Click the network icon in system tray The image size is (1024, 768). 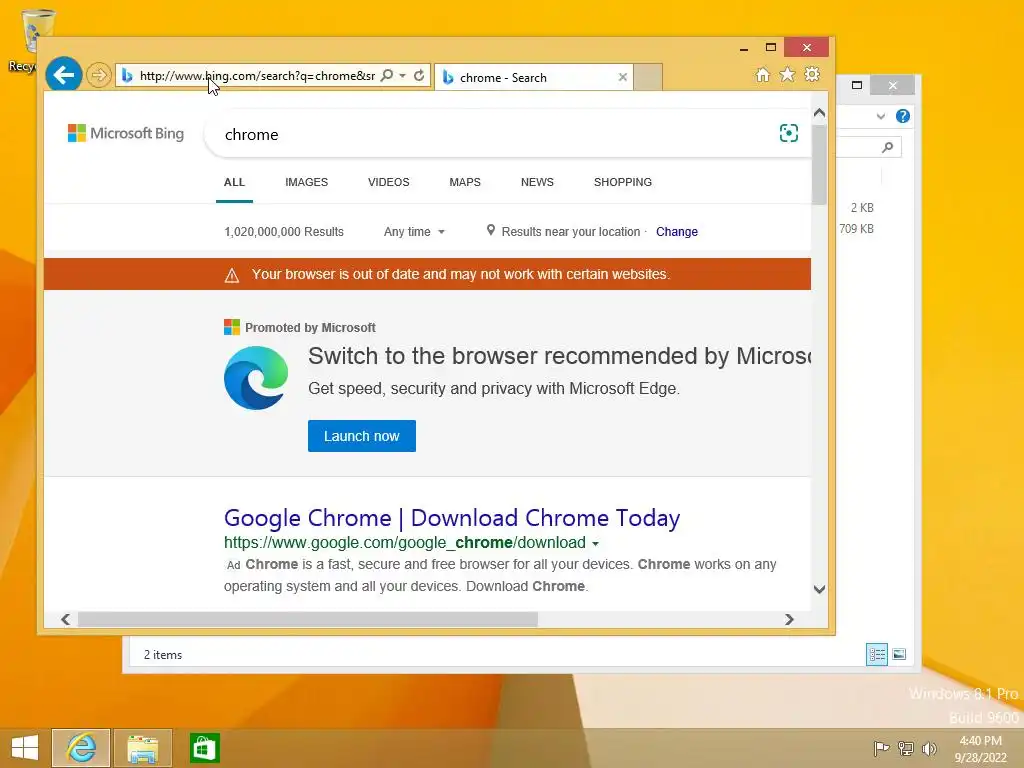(x=906, y=748)
